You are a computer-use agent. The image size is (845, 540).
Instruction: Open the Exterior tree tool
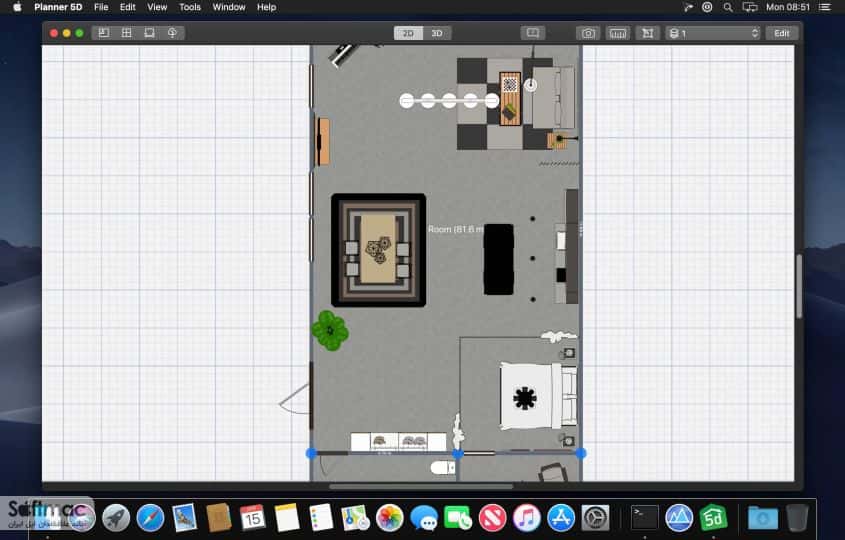pyautogui.click(x=172, y=33)
